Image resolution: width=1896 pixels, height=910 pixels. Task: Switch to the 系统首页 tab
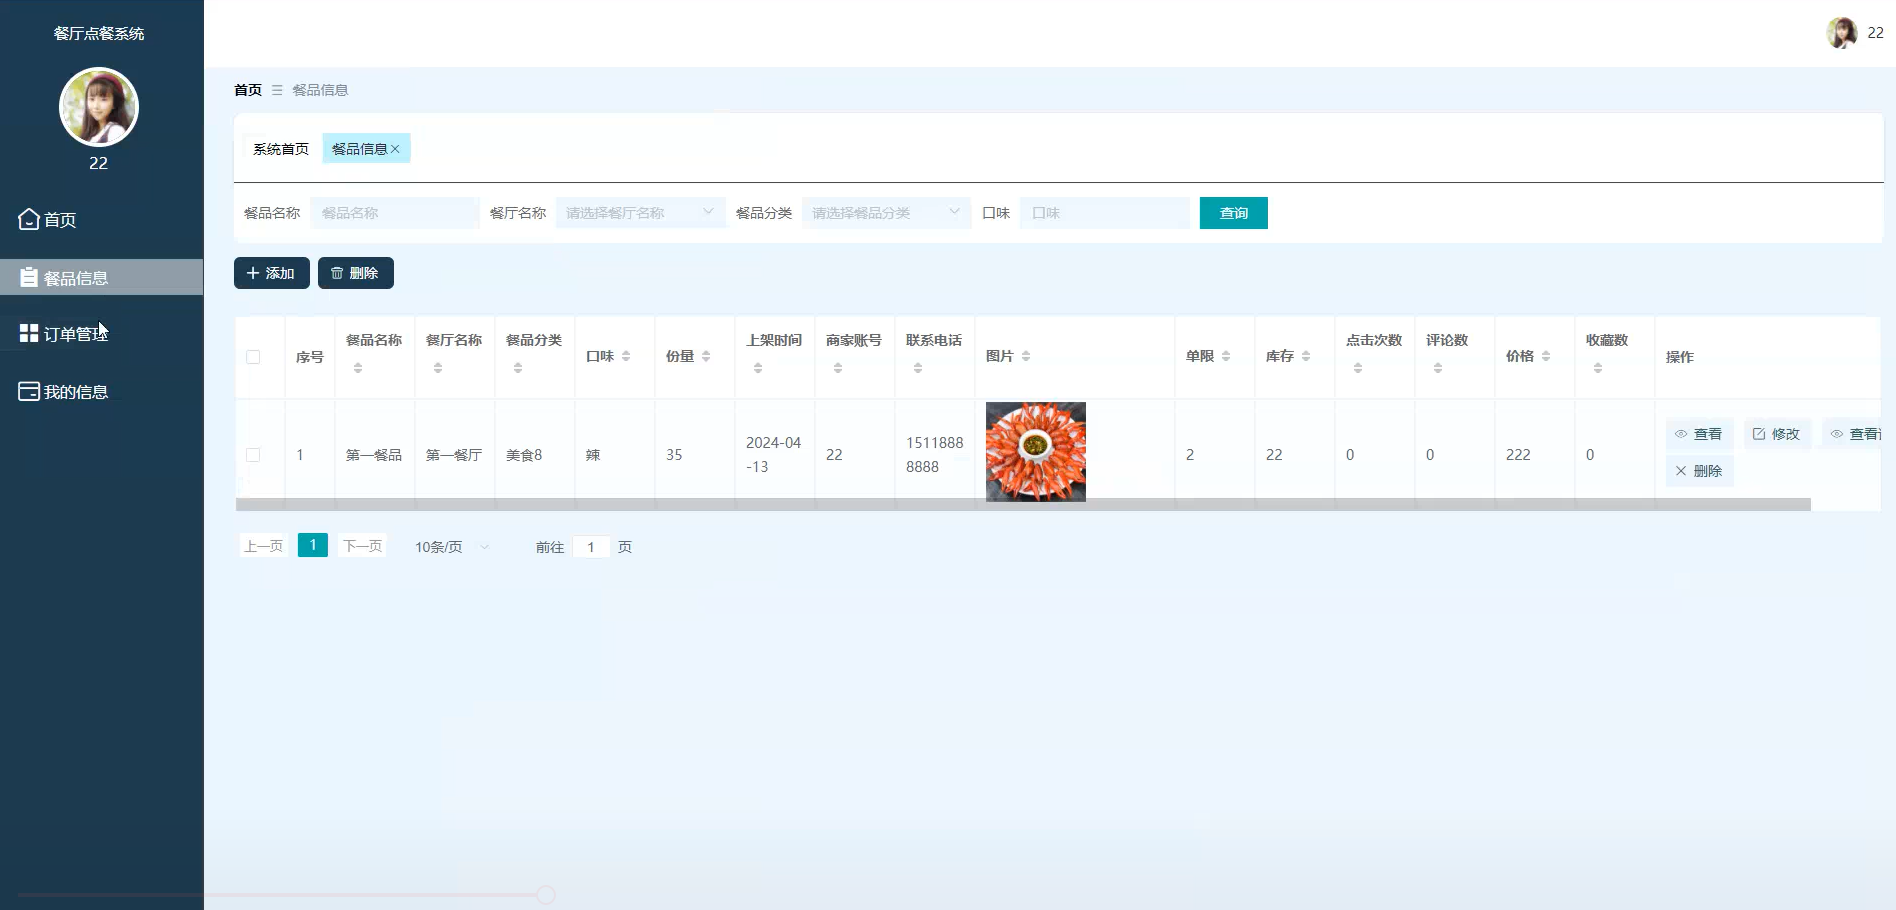(x=280, y=148)
